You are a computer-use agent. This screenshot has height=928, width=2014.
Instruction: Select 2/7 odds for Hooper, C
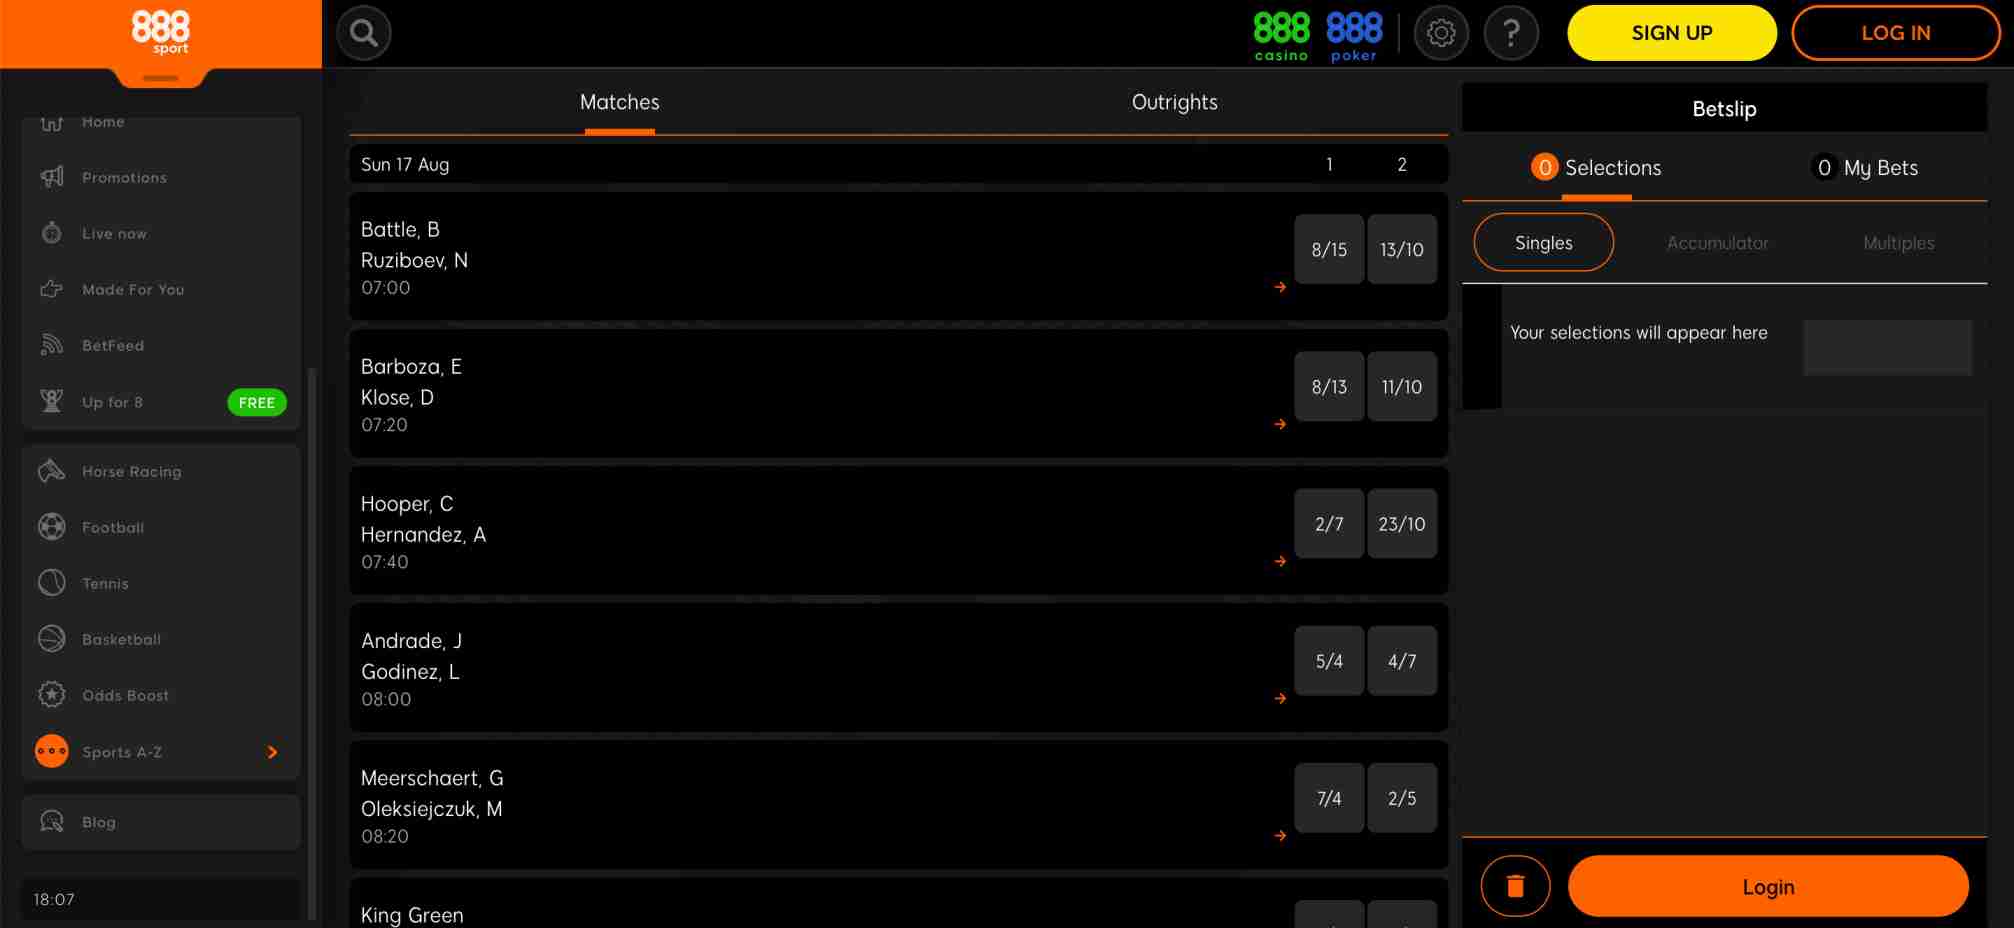click(x=1329, y=523)
